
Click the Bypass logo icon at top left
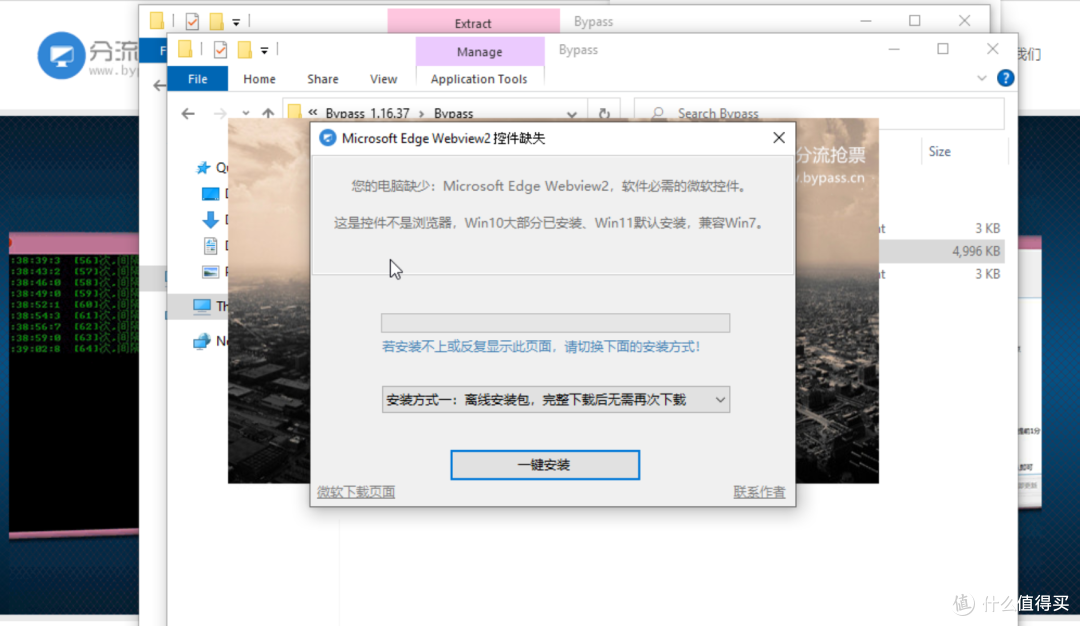61,55
